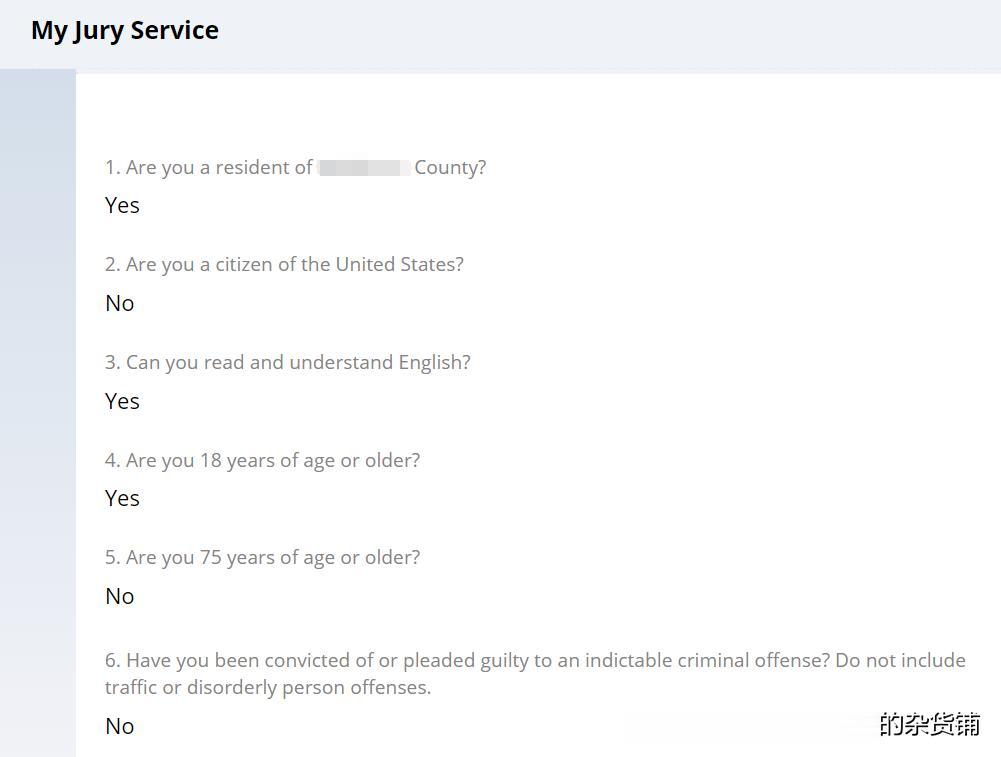Screen dimensions: 1001x757
Task: Click the My Jury Service heading
Action: (x=125, y=31)
